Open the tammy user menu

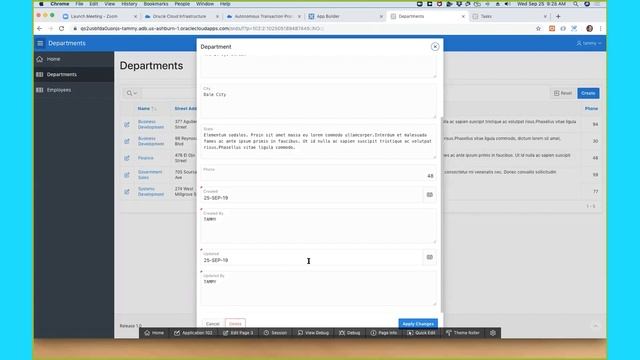pos(589,43)
